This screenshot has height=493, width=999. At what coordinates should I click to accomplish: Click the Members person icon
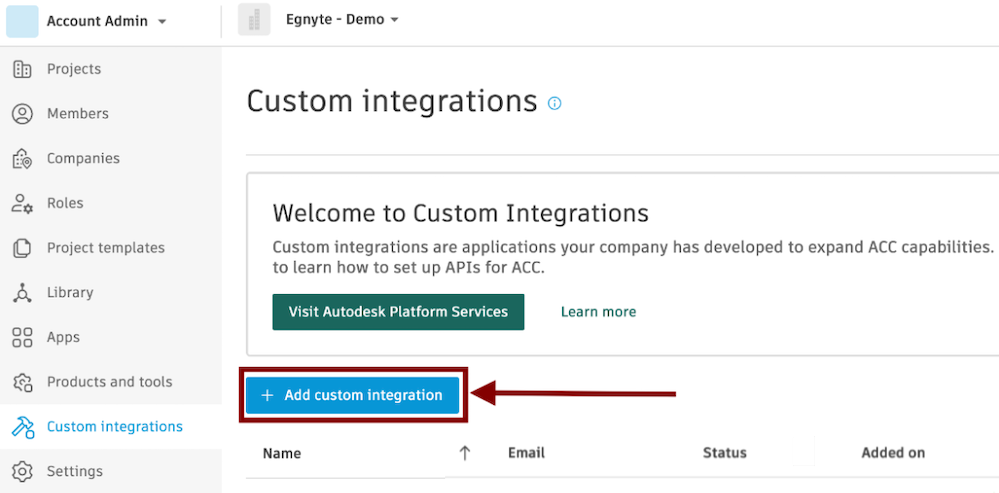pyautogui.click(x=22, y=114)
